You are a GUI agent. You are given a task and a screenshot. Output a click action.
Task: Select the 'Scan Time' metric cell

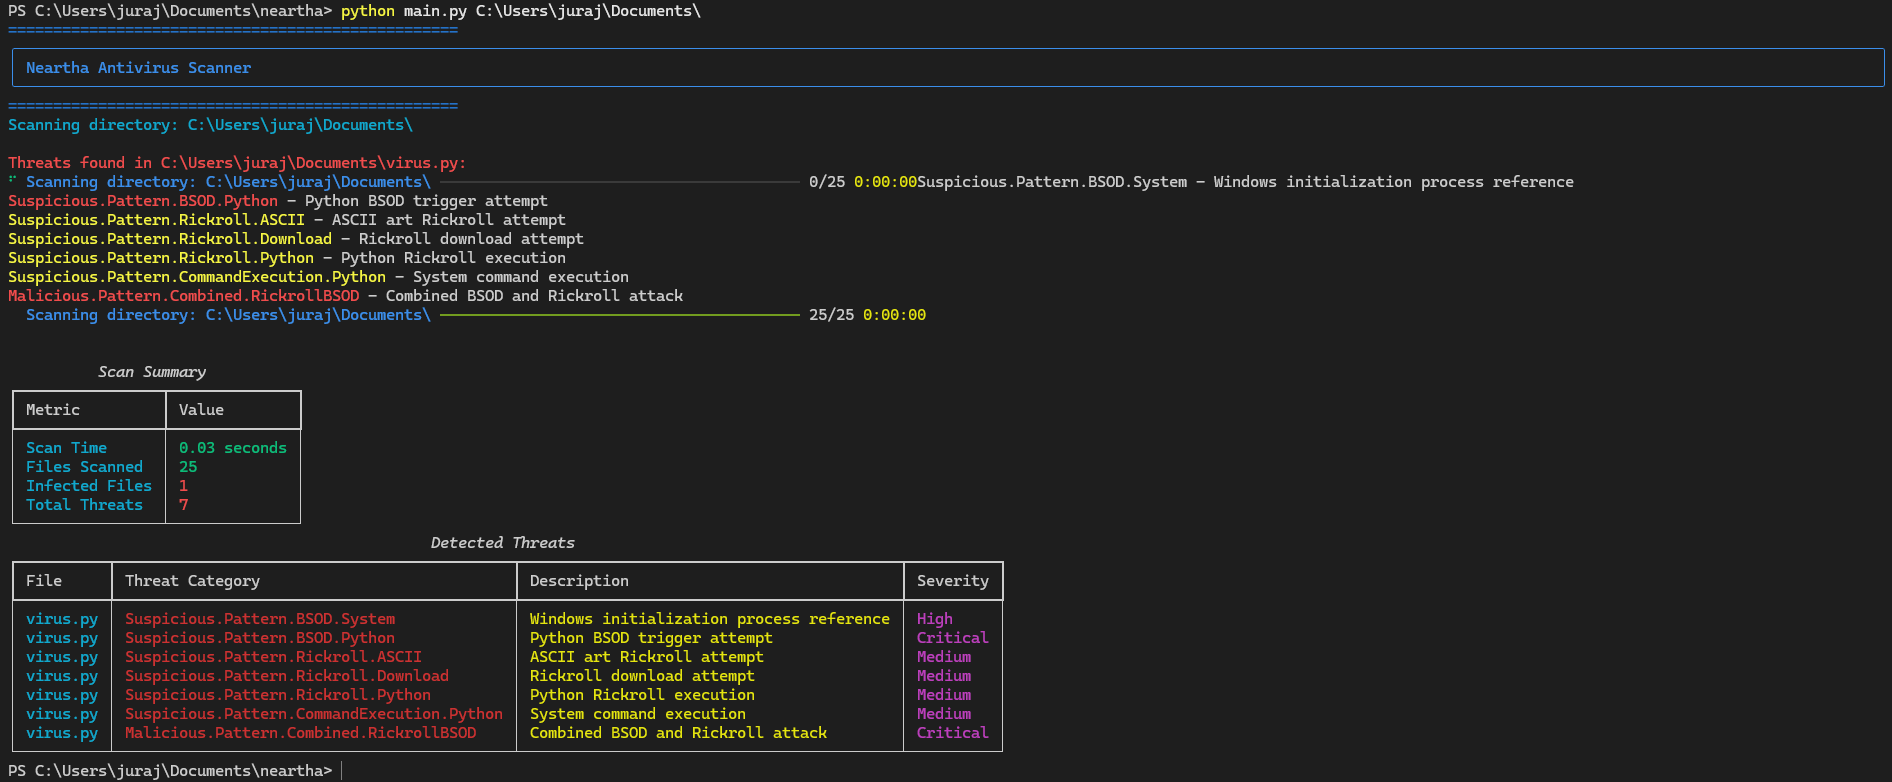[66, 448]
